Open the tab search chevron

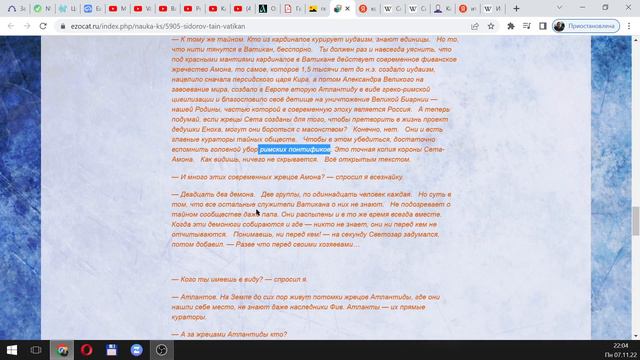click(x=559, y=8)
